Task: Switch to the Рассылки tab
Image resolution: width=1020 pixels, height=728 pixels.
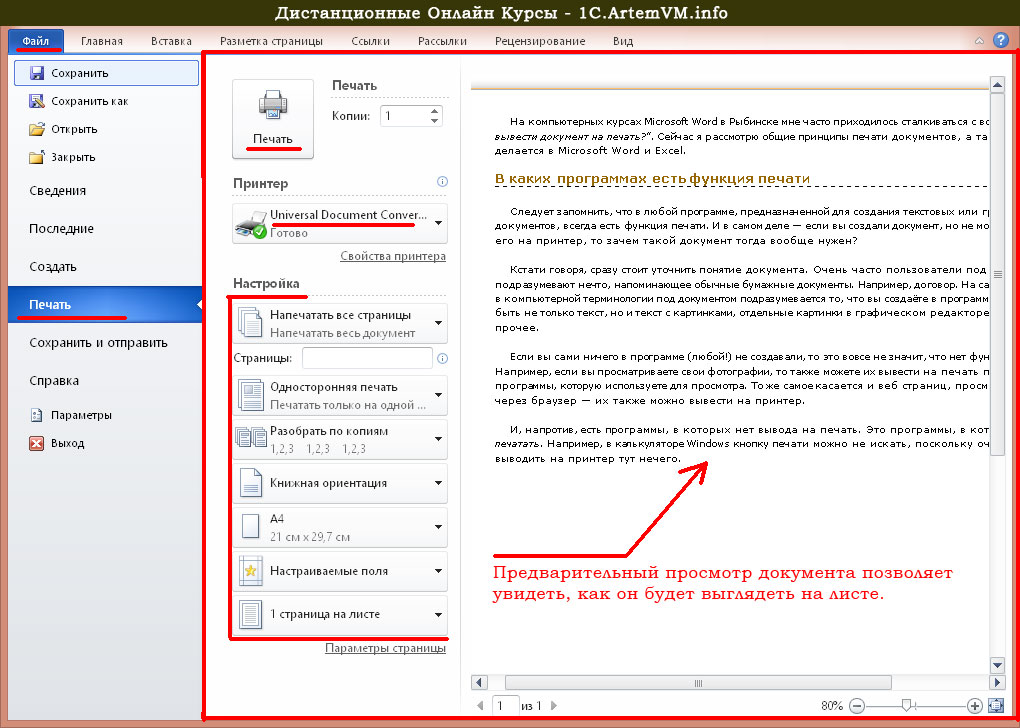Action: [x=442, y=41]
